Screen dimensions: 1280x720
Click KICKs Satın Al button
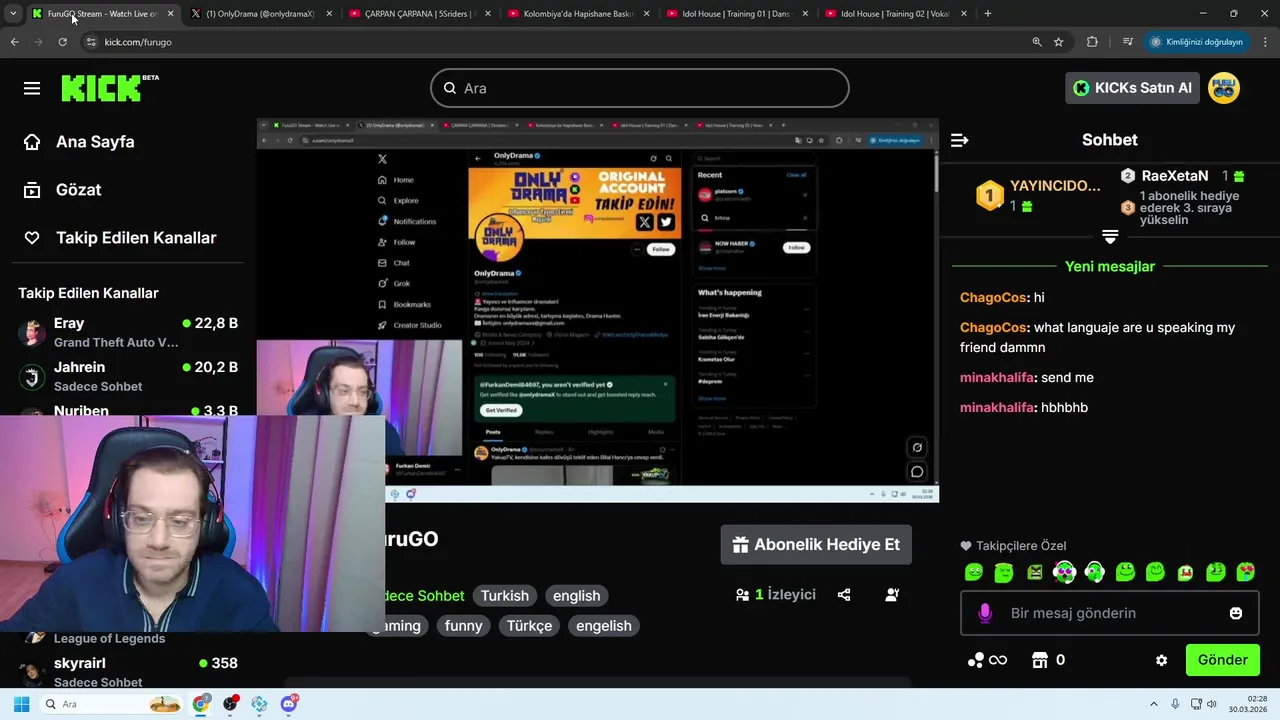[1132, 88]
